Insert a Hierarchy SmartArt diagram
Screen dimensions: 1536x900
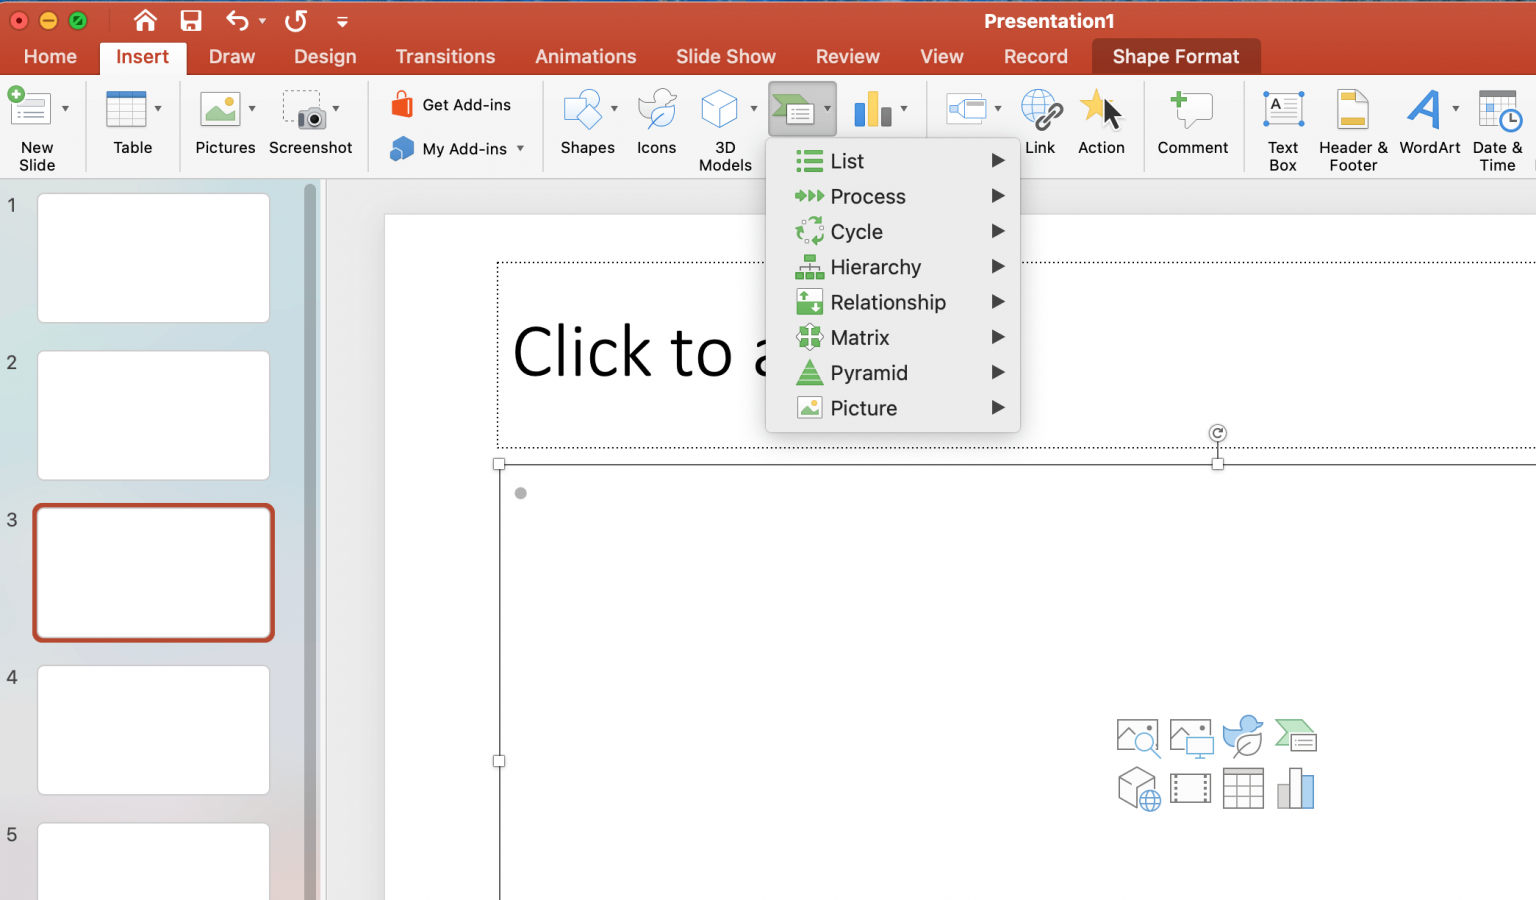coord(875,266)
